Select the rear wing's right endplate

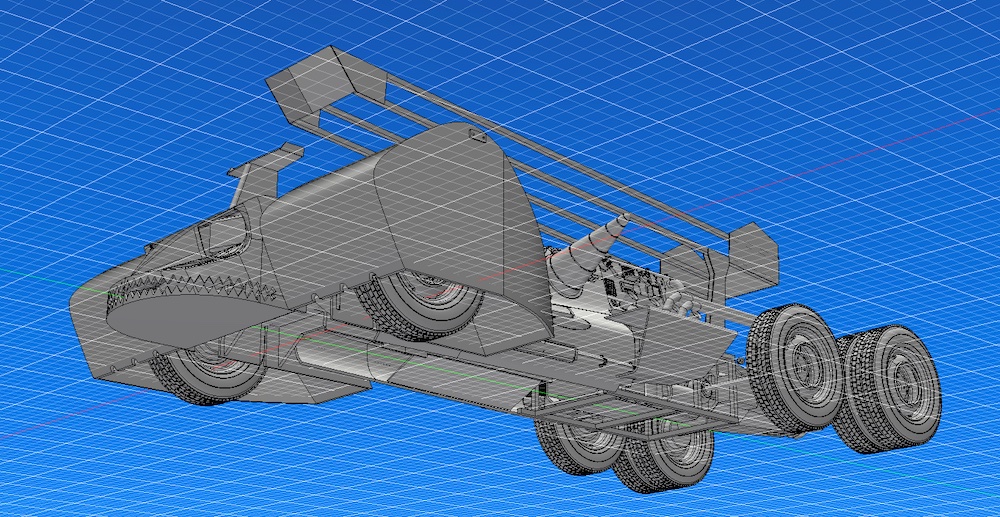click(753, 261)
